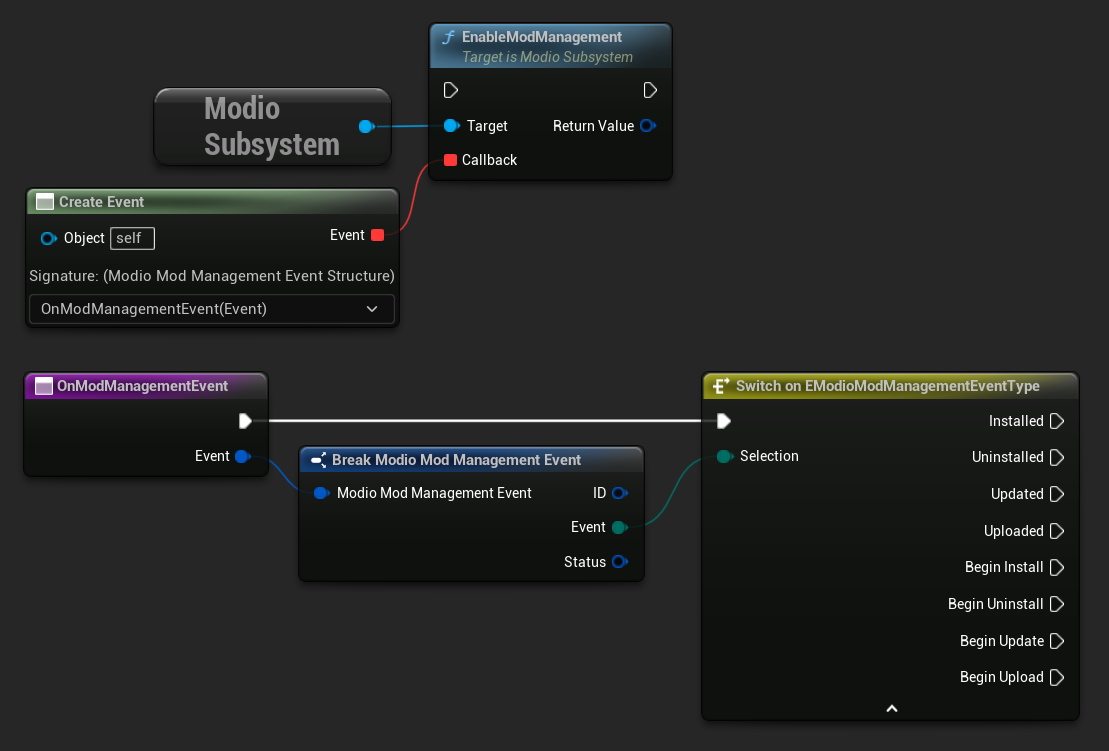Collapse the Switch node with bottom chevron
Image resolution: width=1109 pixels, height=751 pixels.
pos(892,709)
